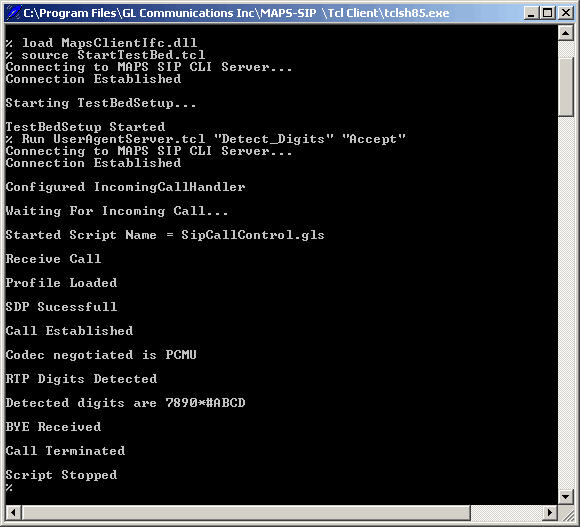Click empty vertical scrollbar track below thumb
Image resolution: width=580 pixels, height=527 pixels.
(566, 302)
